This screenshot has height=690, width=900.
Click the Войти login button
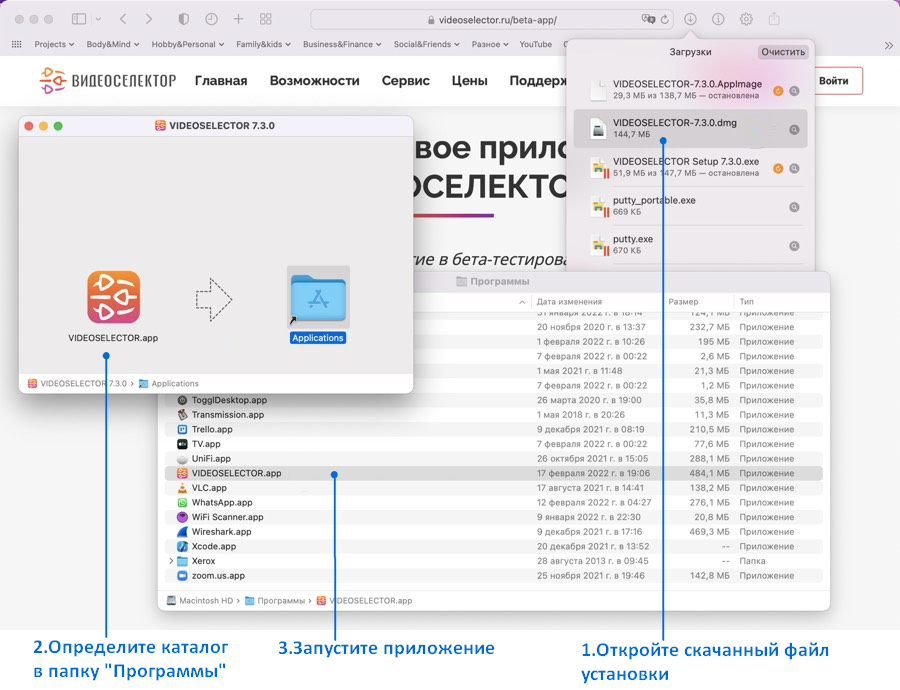click(x=836, y=81)
